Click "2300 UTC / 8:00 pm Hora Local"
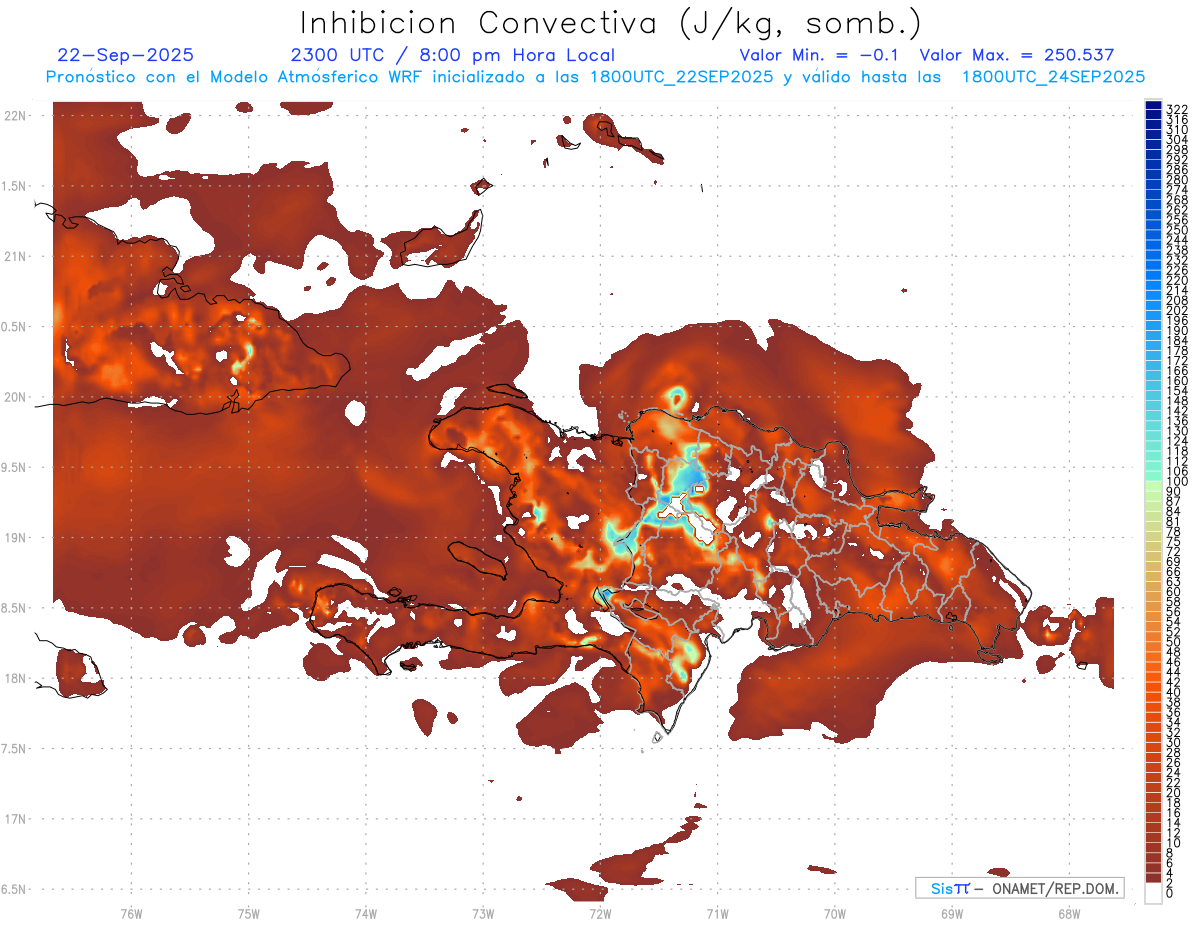1200x927 pixels. pos(452,55)
